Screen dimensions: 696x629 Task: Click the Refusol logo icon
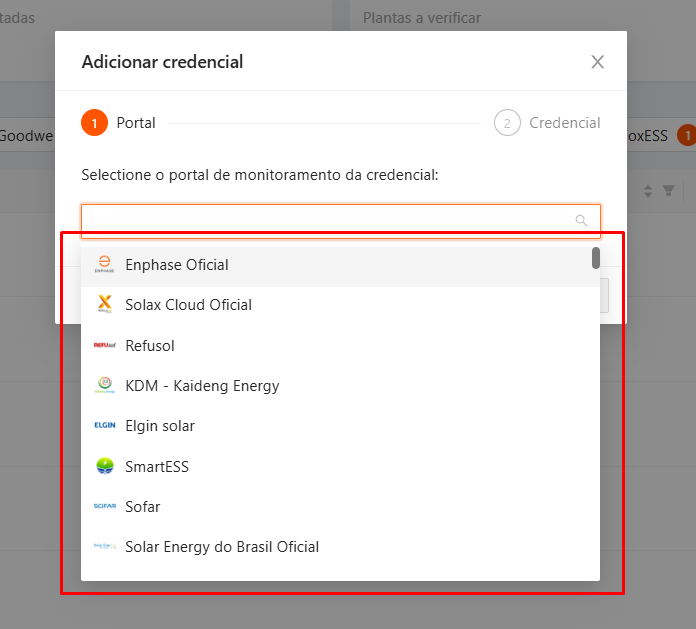[105, 346]
